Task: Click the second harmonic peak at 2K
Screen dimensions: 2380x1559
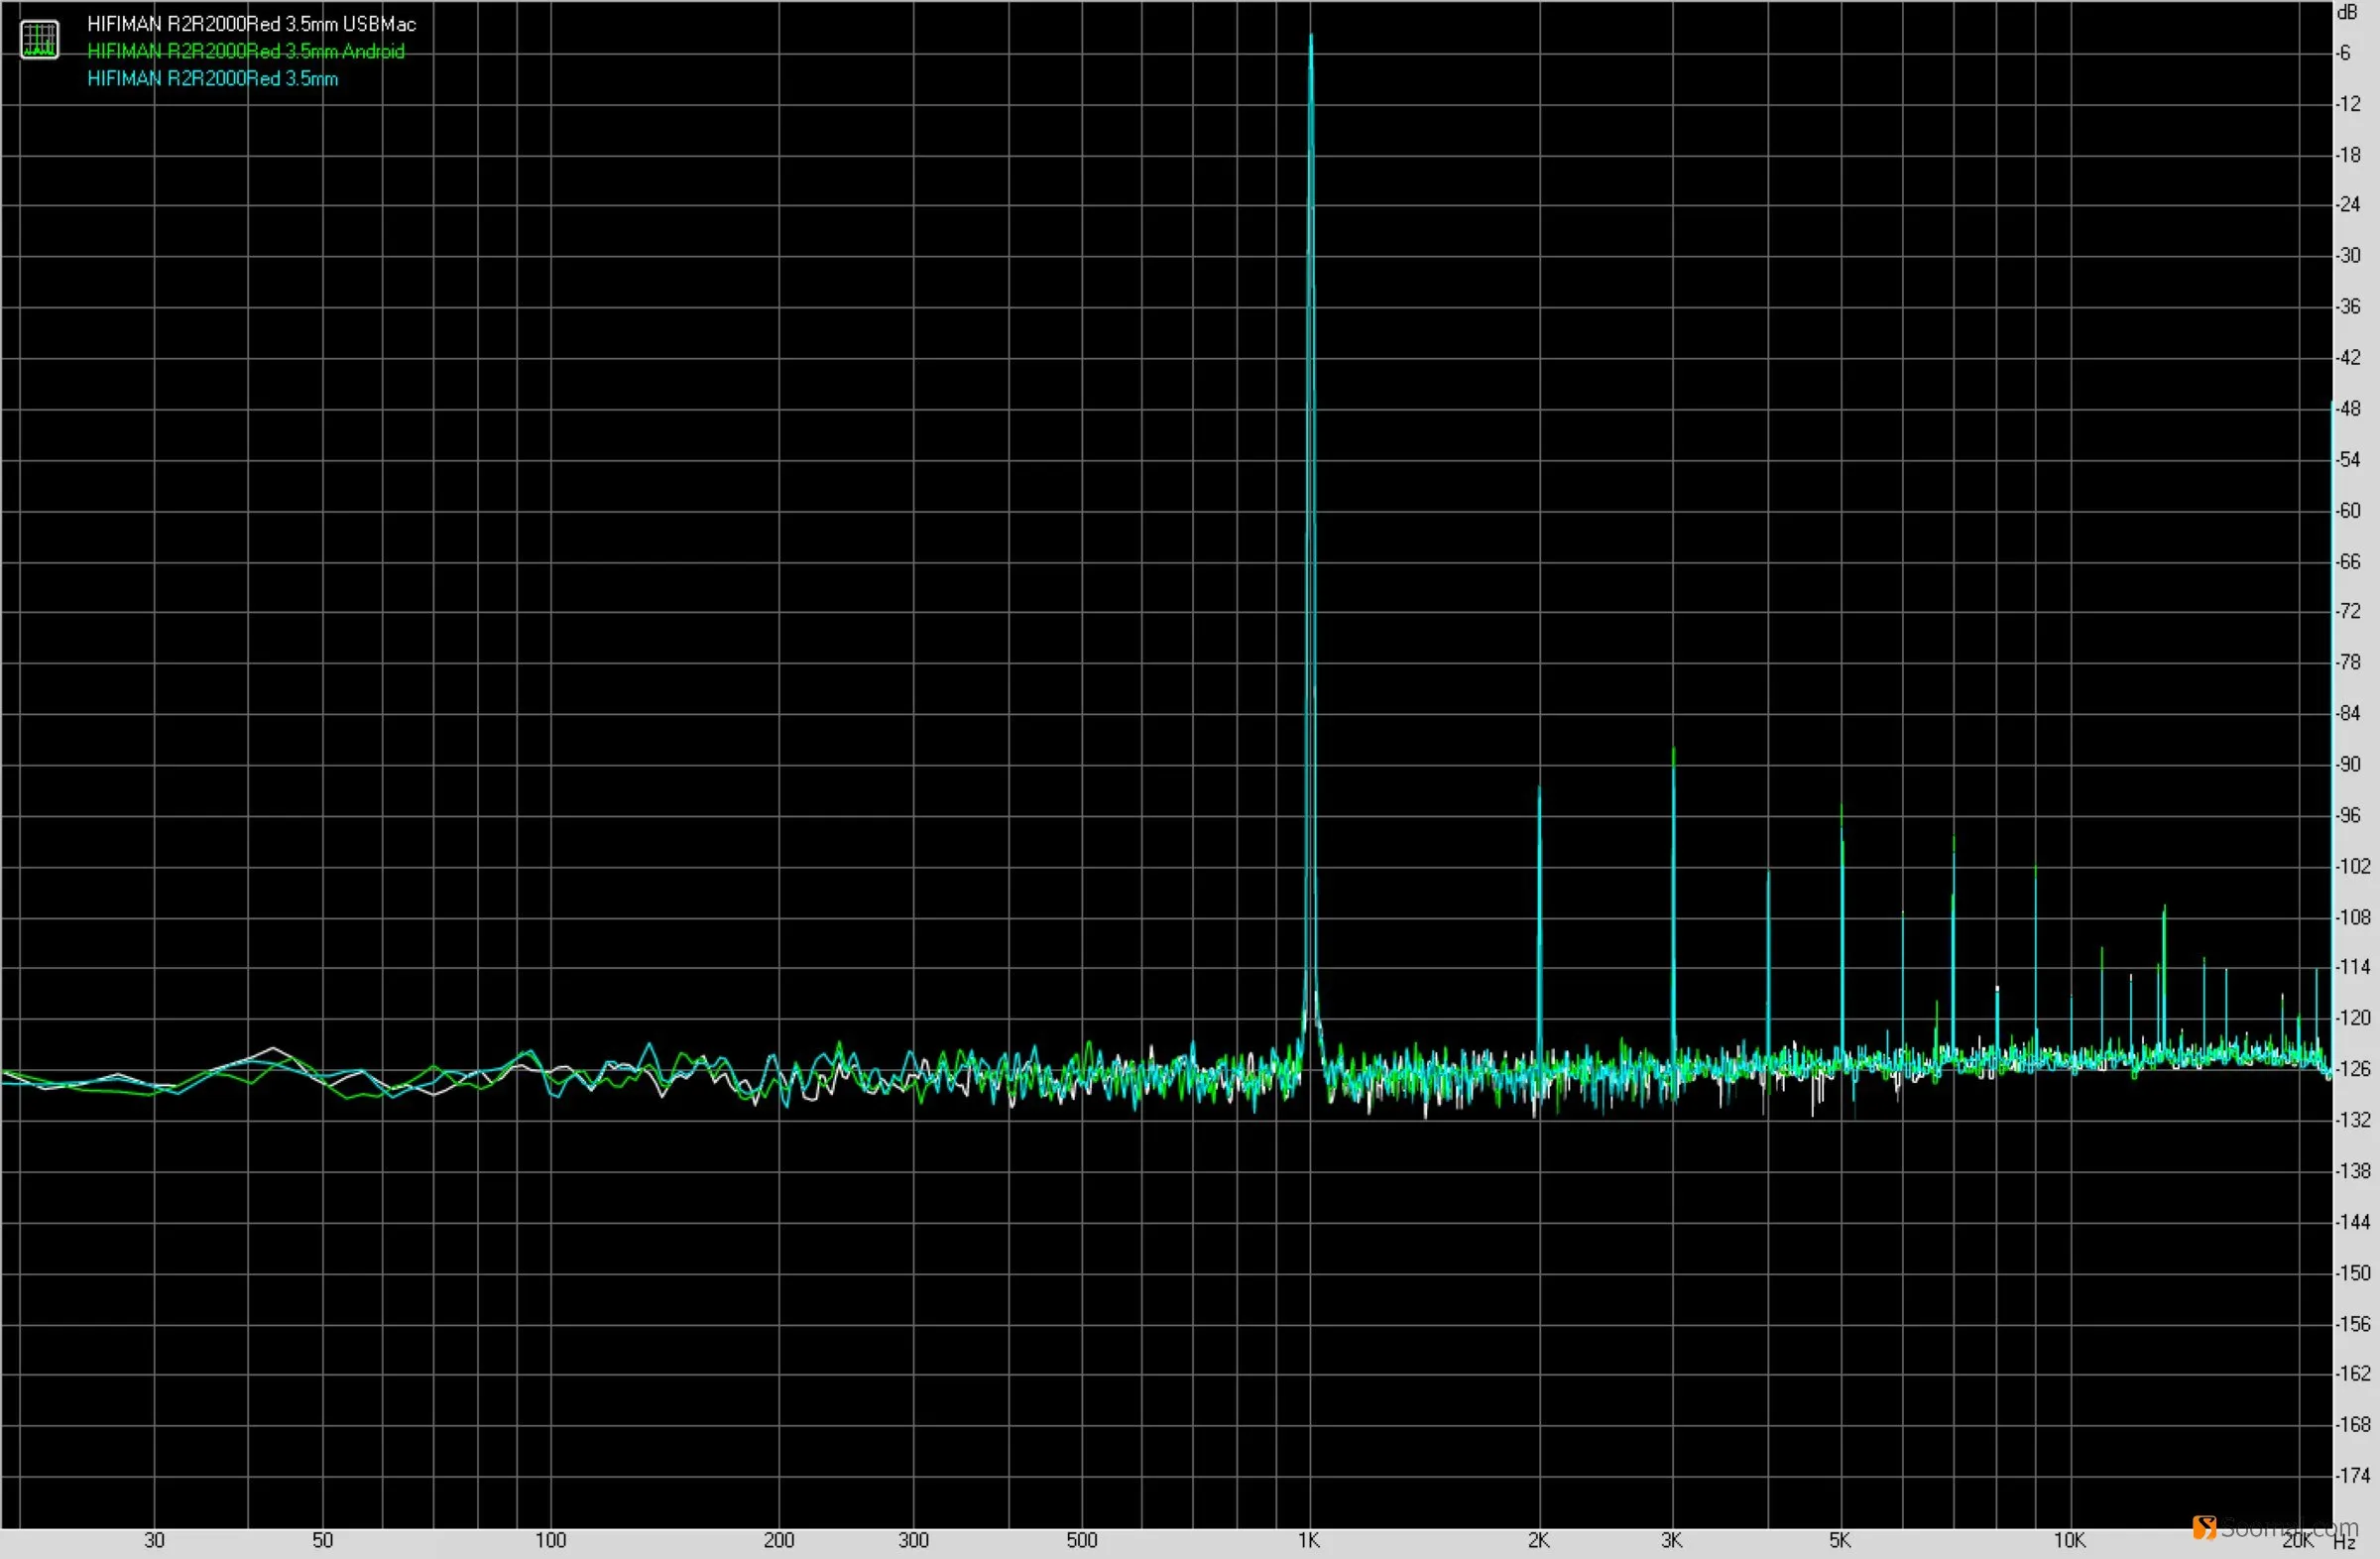Action: pos(1539,789)
